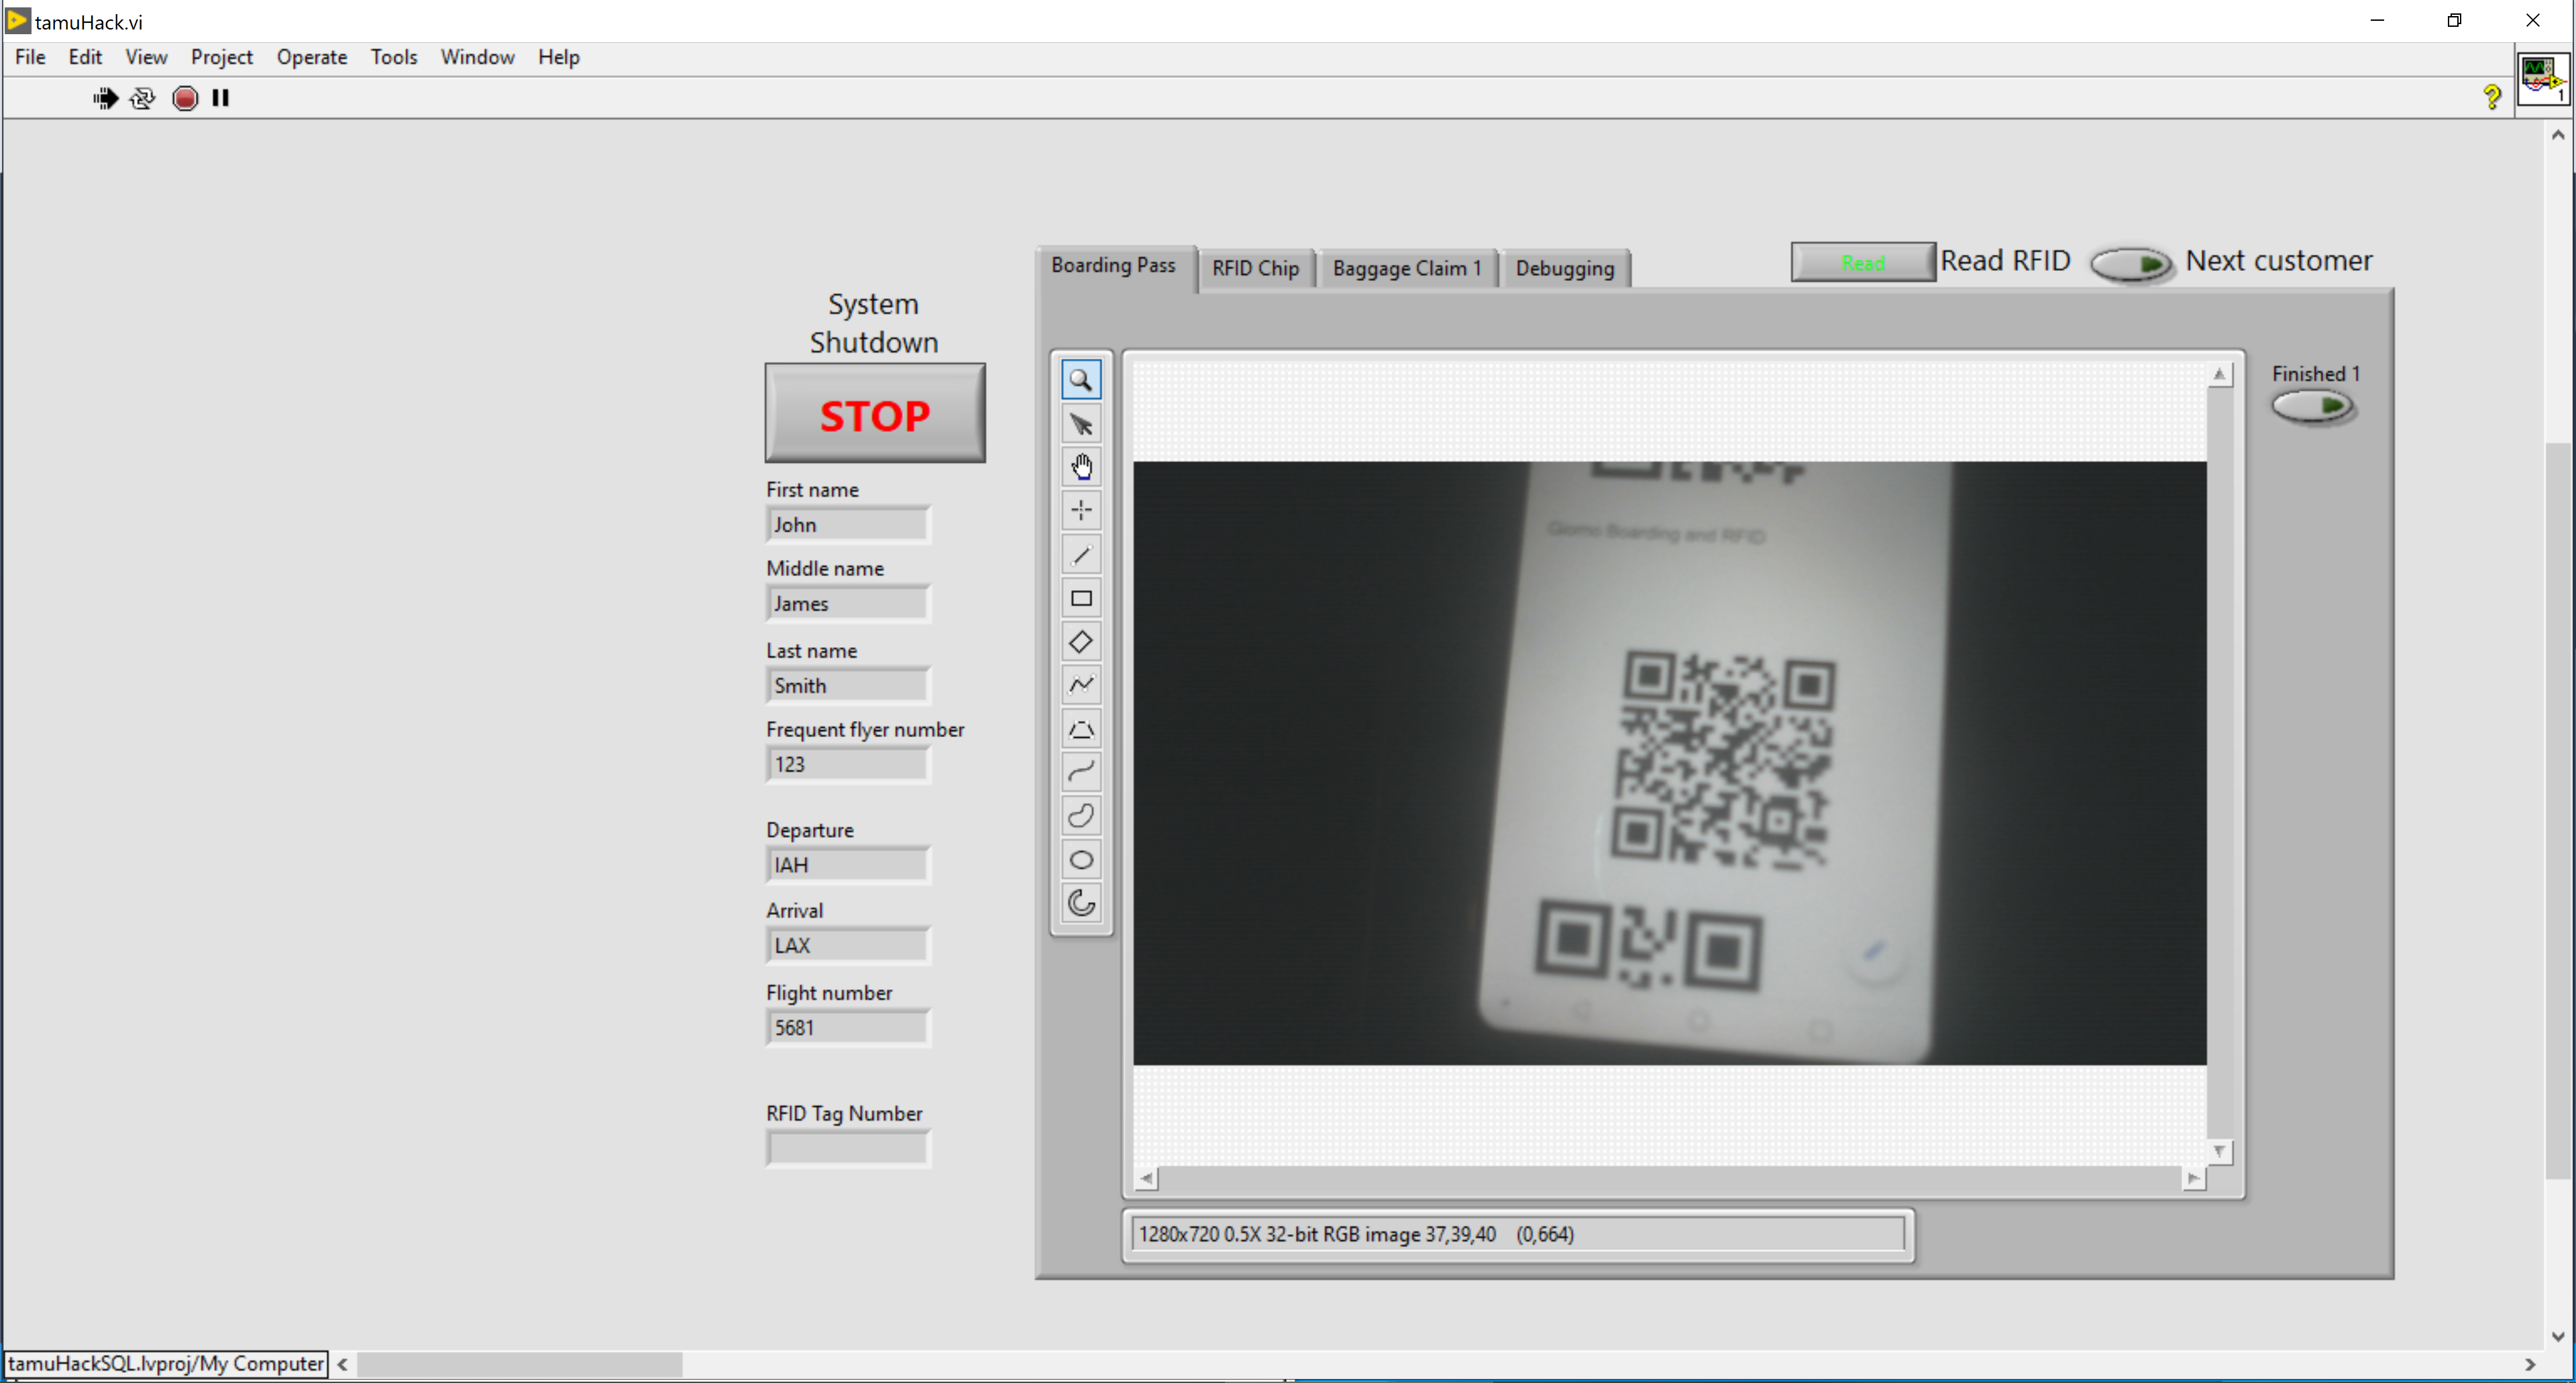The height and width of the screenshot is (1383, 2576).
Task: Pick the Rotated Rectangle diamond tool
Action: [x=1081, y=642]
